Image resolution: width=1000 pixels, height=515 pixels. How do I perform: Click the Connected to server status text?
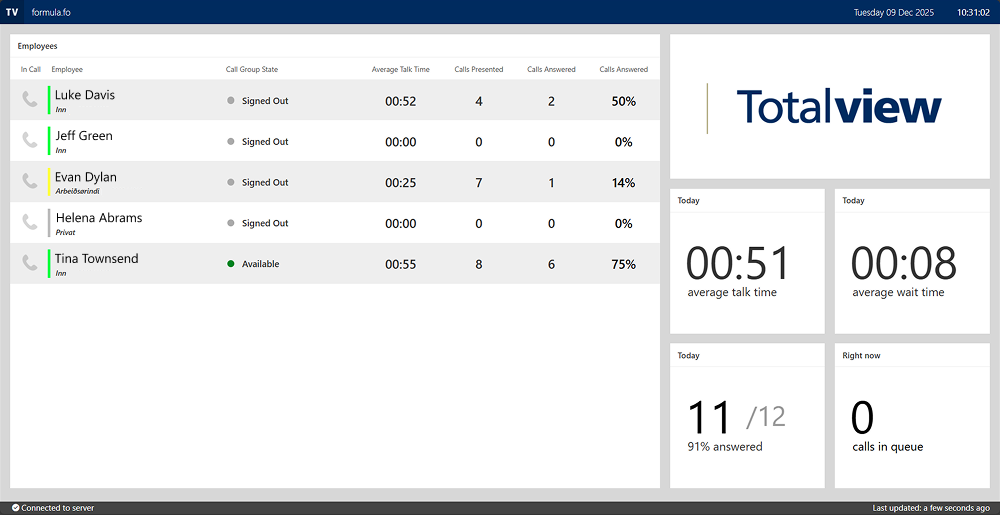57,508
